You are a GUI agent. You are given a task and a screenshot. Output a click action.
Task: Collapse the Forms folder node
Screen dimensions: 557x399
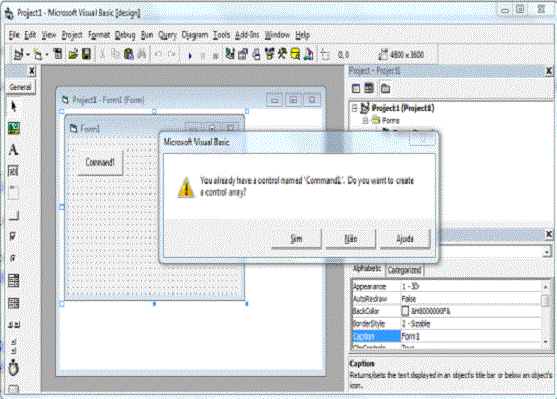(365, 121)
